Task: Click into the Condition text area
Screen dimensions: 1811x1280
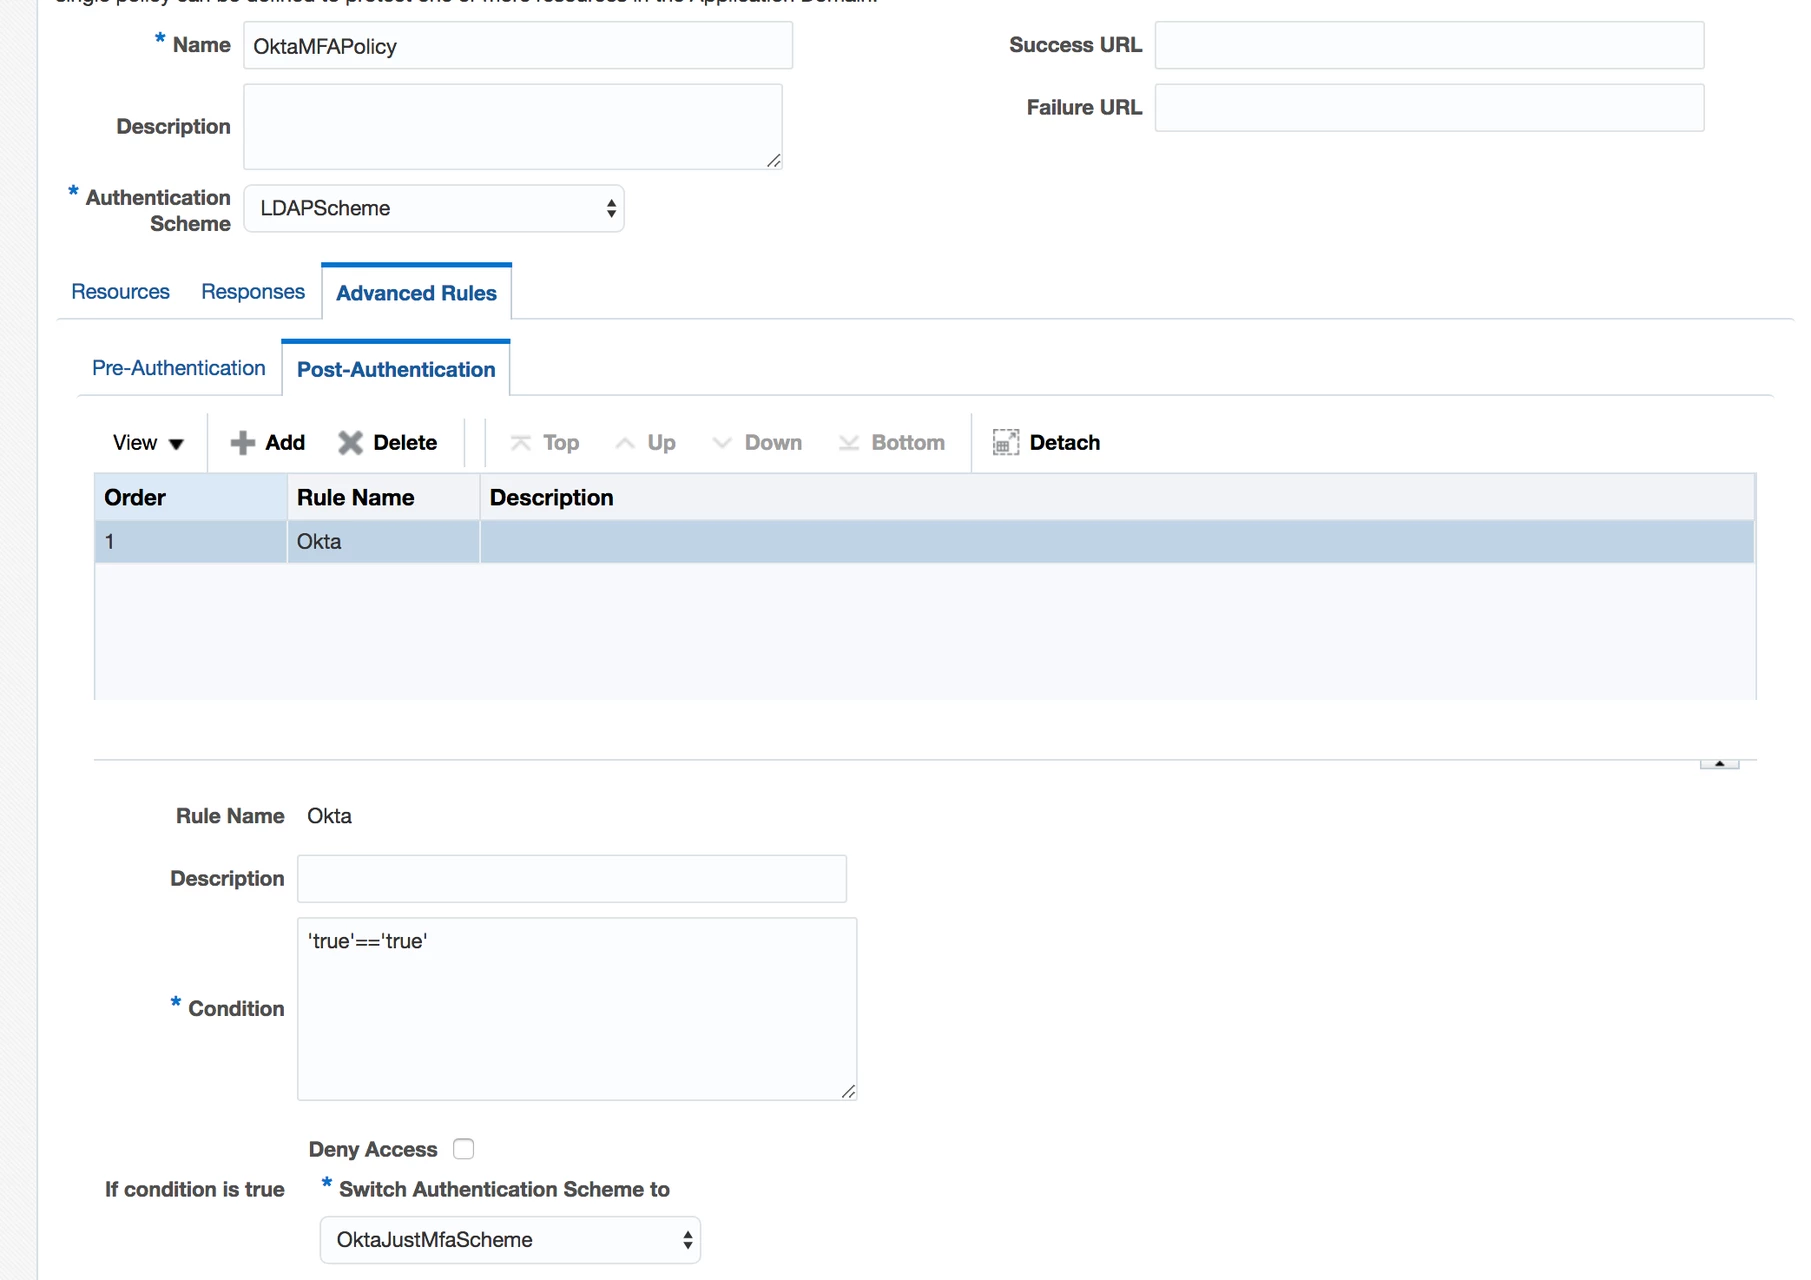Action: [x=576, y=1009]
